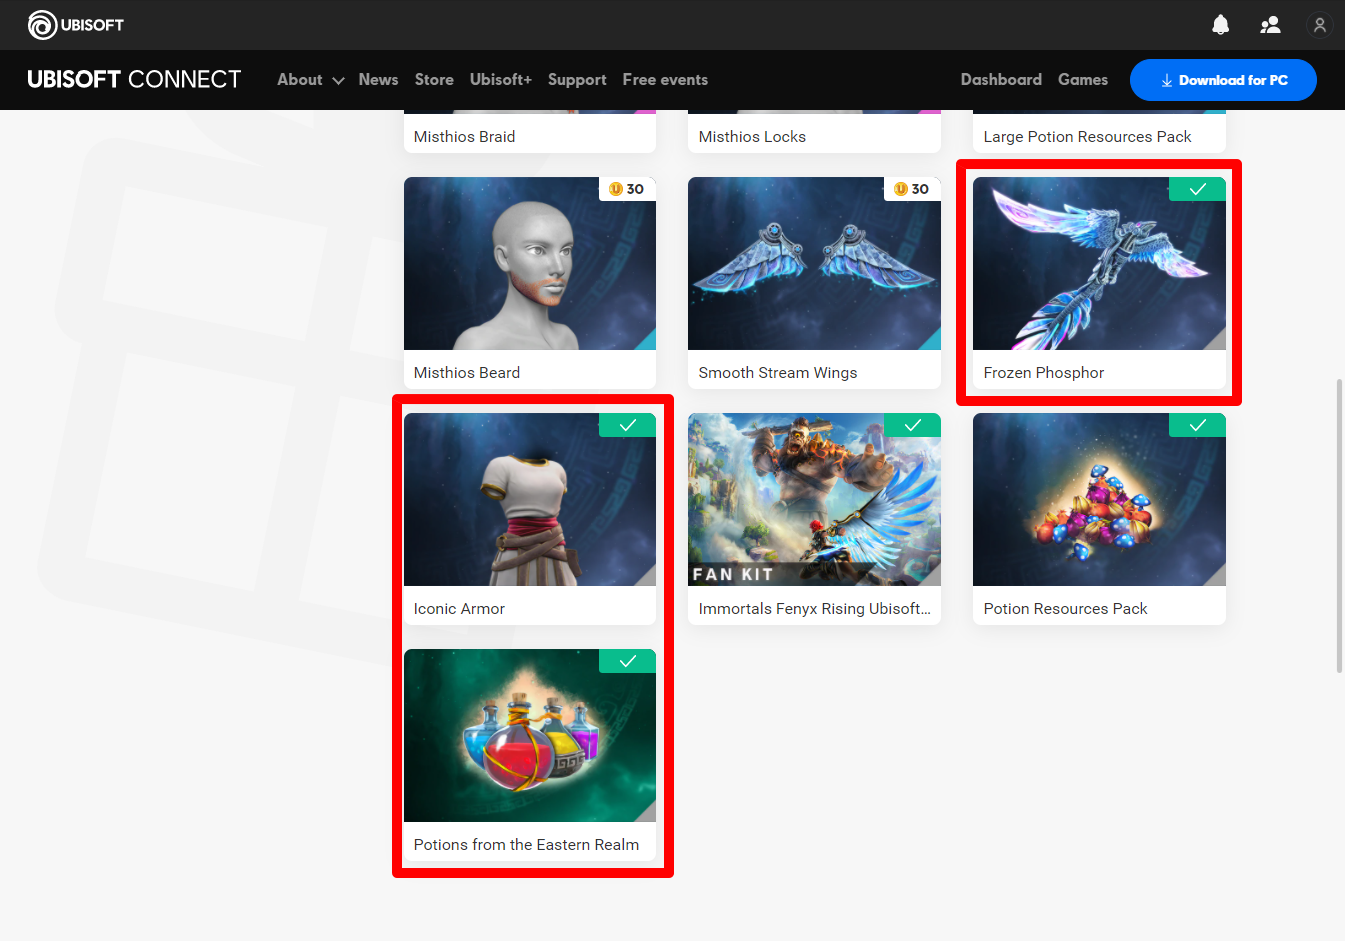Click green checkmark on Eastern Realm potions
The image size is (1345, 941).
coord(627,661)
